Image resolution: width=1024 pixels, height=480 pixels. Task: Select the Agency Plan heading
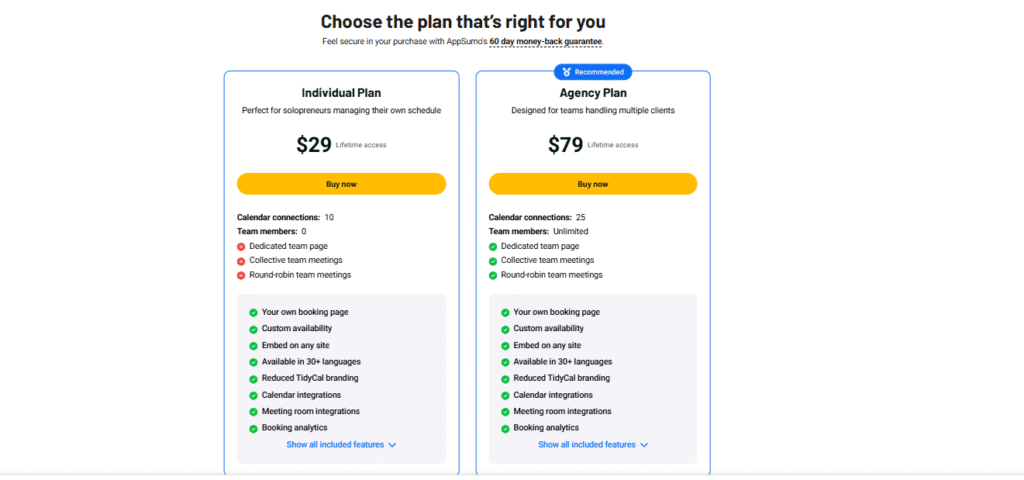pyautogui.click(x=592, y=93)
